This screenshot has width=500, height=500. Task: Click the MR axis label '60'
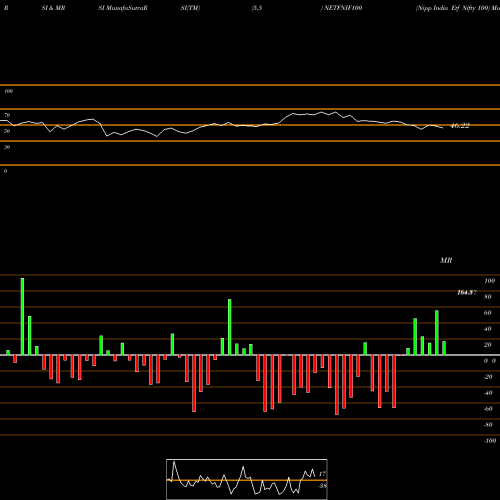(x=488, y=313)
